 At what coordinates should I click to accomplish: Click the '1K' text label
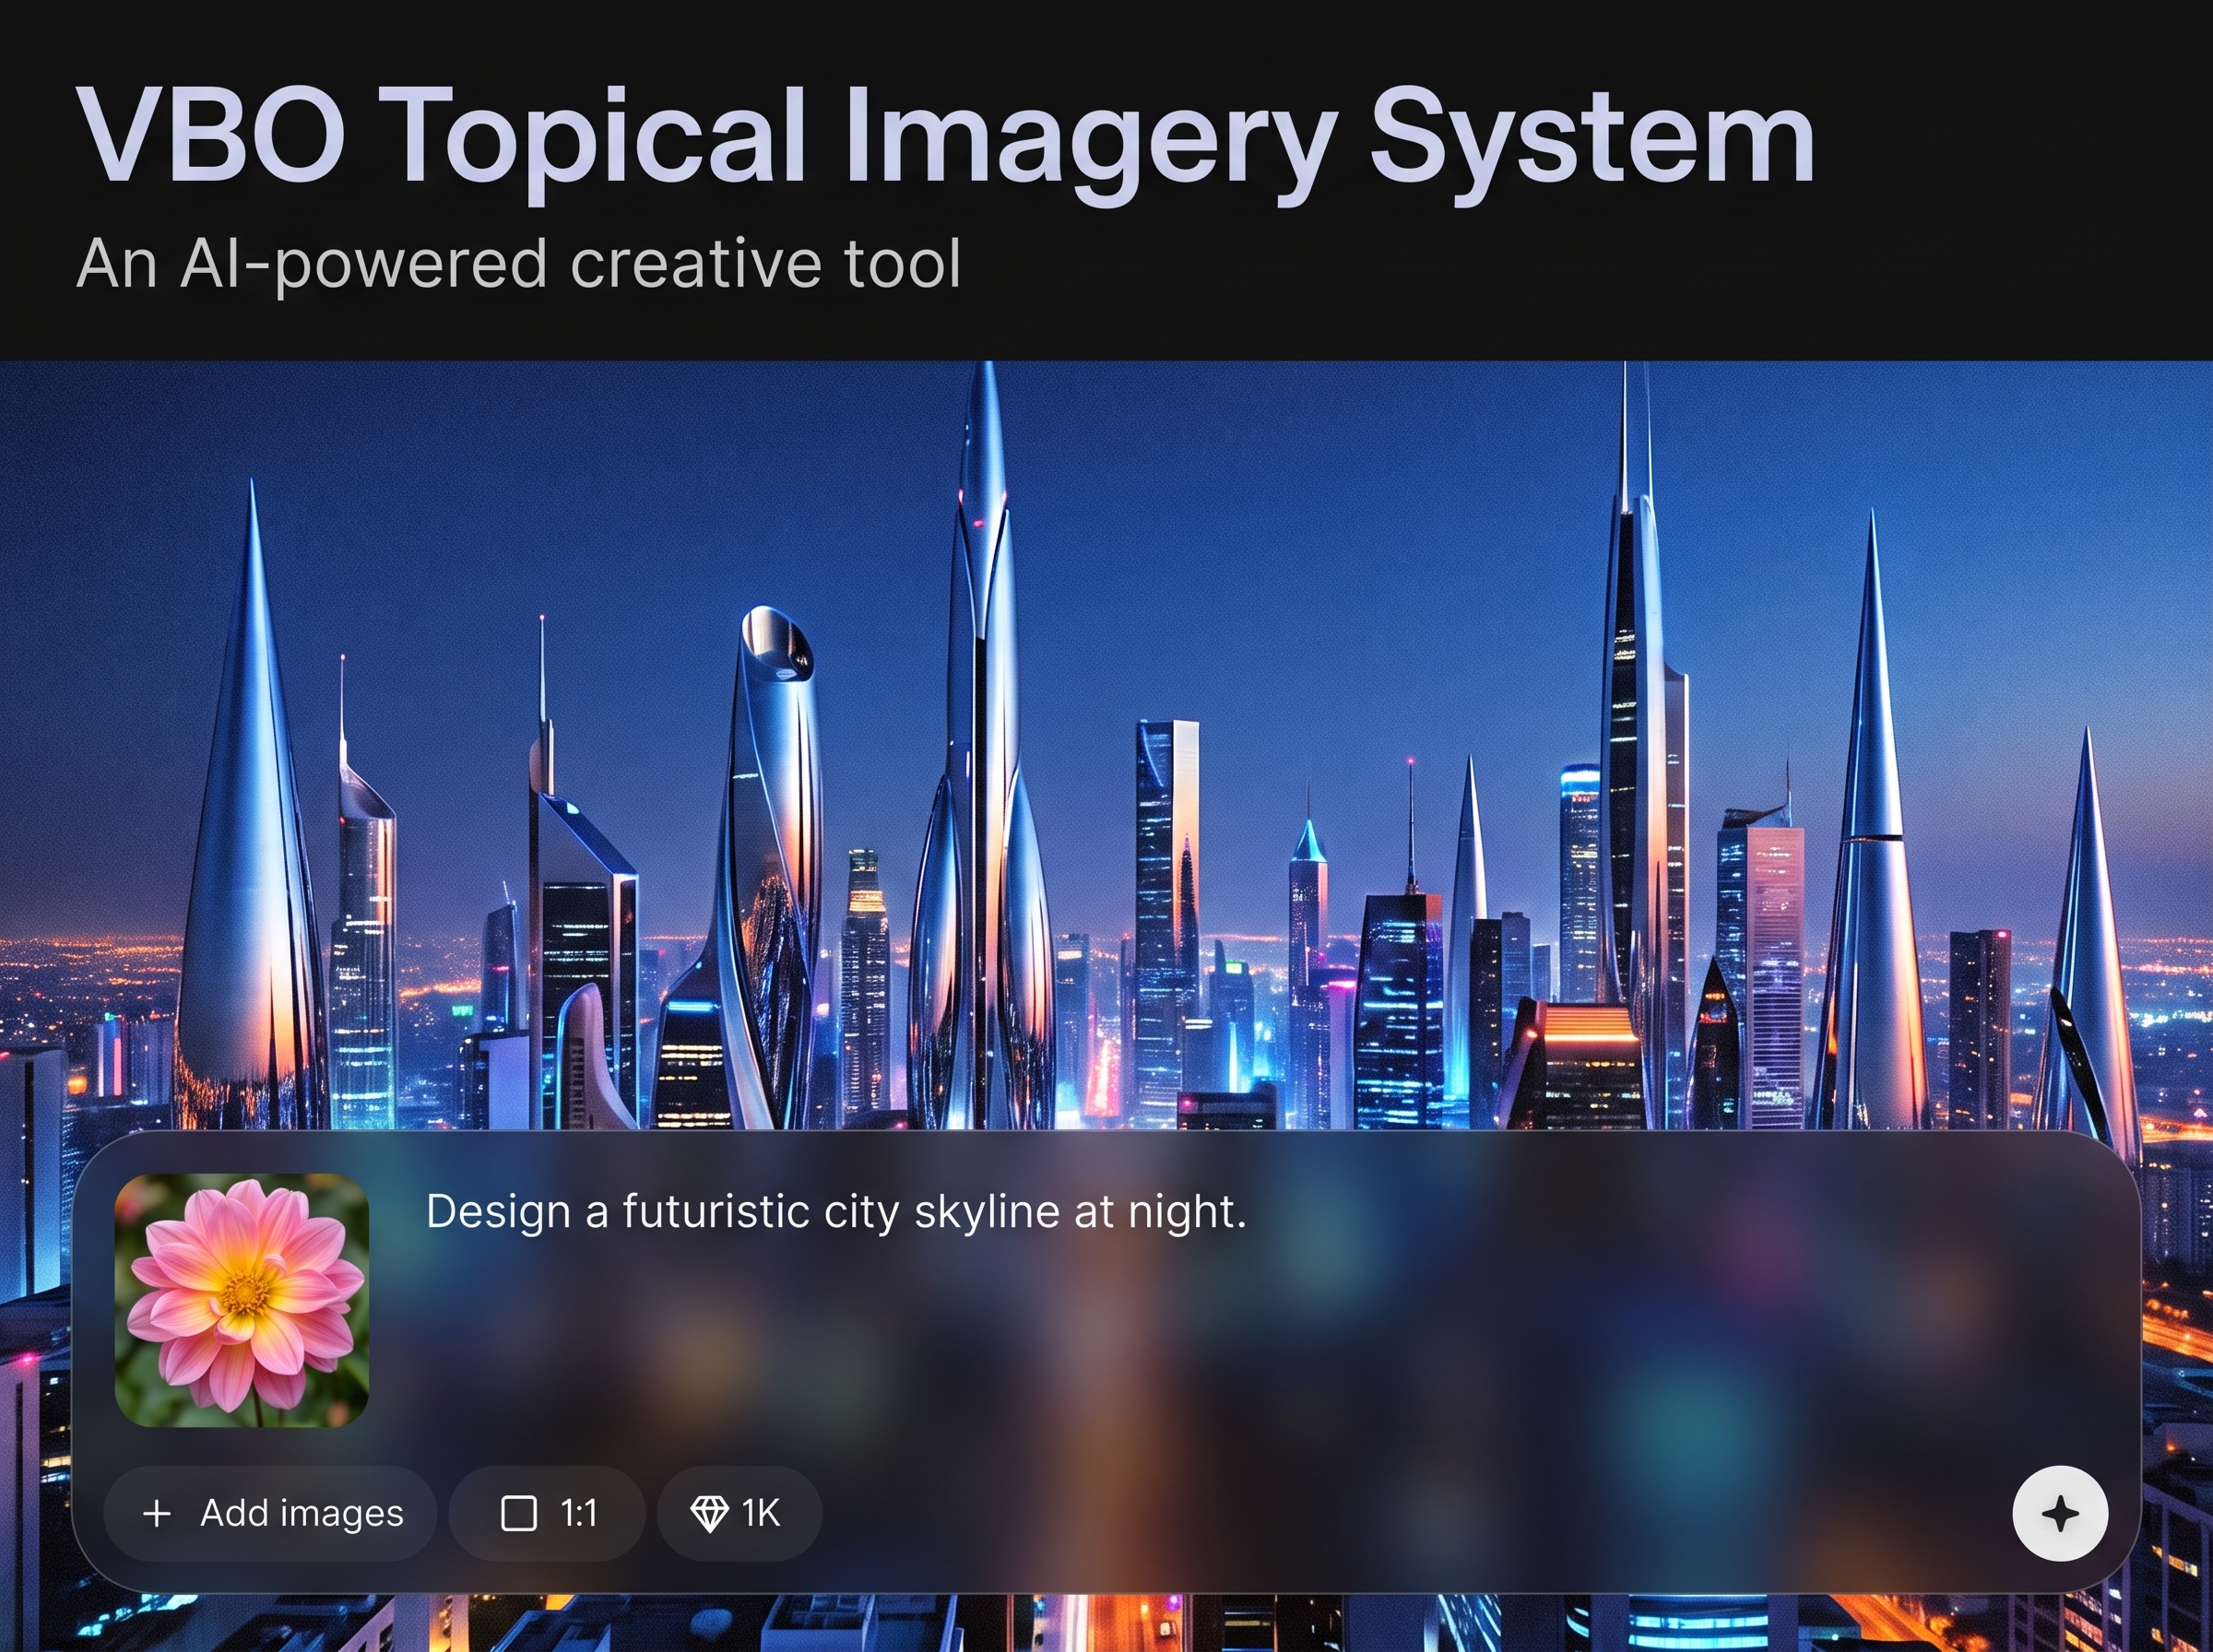[x=760, y=1513]
